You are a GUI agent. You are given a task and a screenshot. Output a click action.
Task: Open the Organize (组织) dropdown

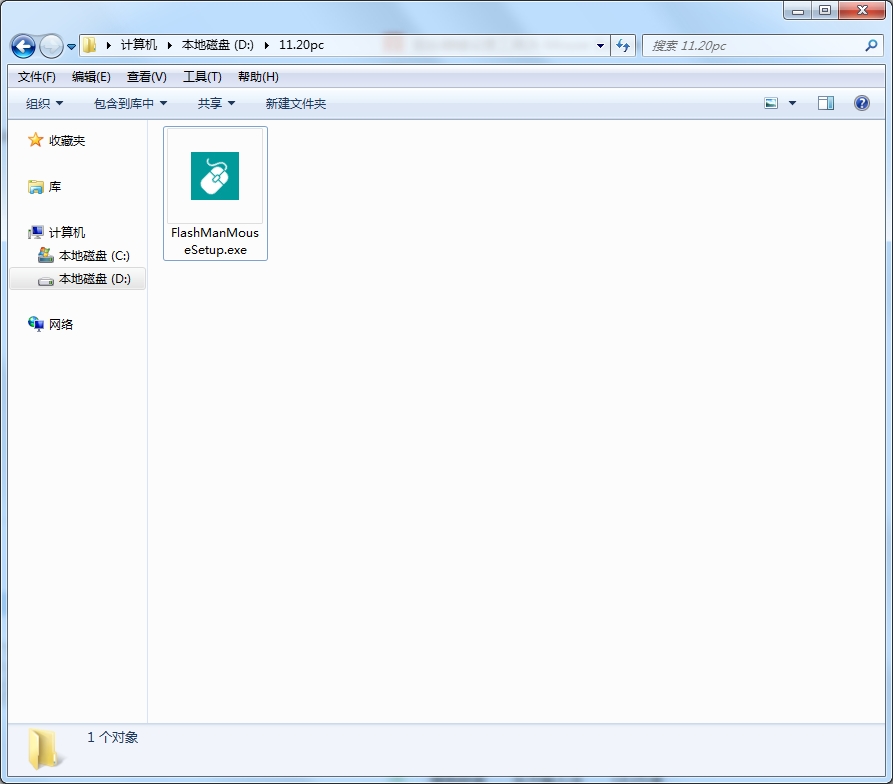pos(44,103)
